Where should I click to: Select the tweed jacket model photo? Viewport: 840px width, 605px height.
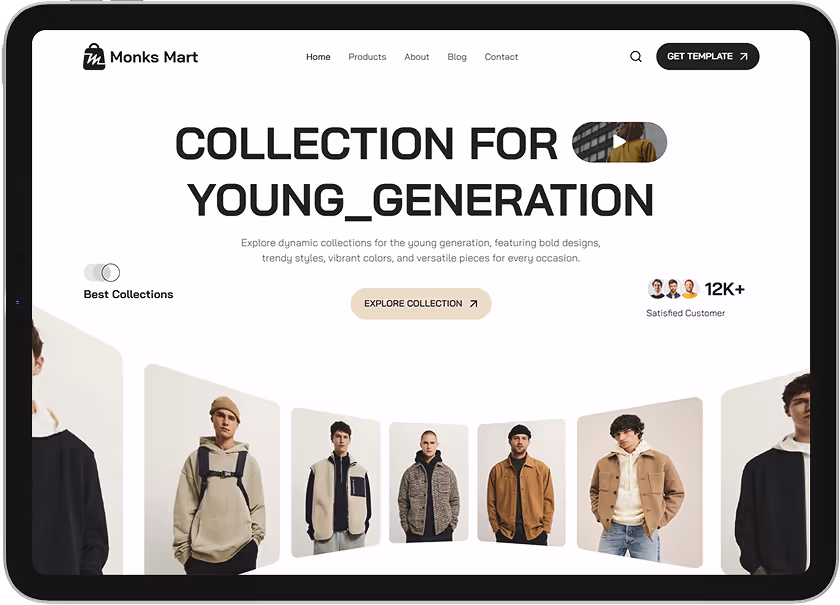tap(429, 482)
